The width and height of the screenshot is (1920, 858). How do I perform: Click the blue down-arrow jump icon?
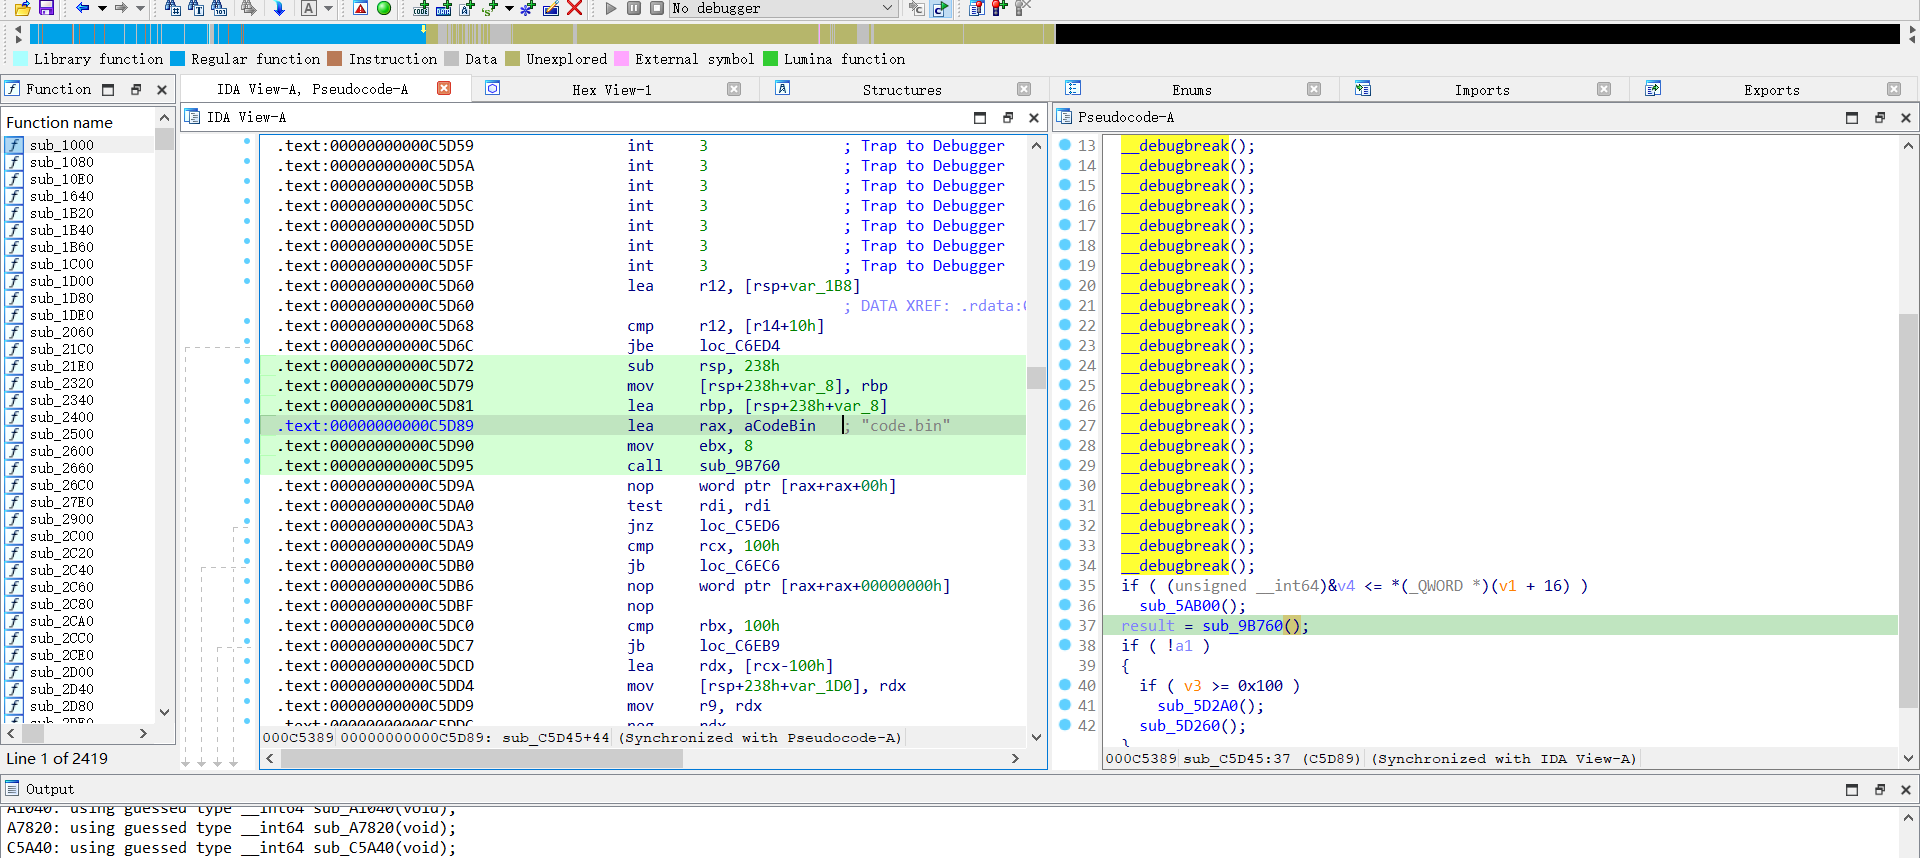(x=279, y=8)
